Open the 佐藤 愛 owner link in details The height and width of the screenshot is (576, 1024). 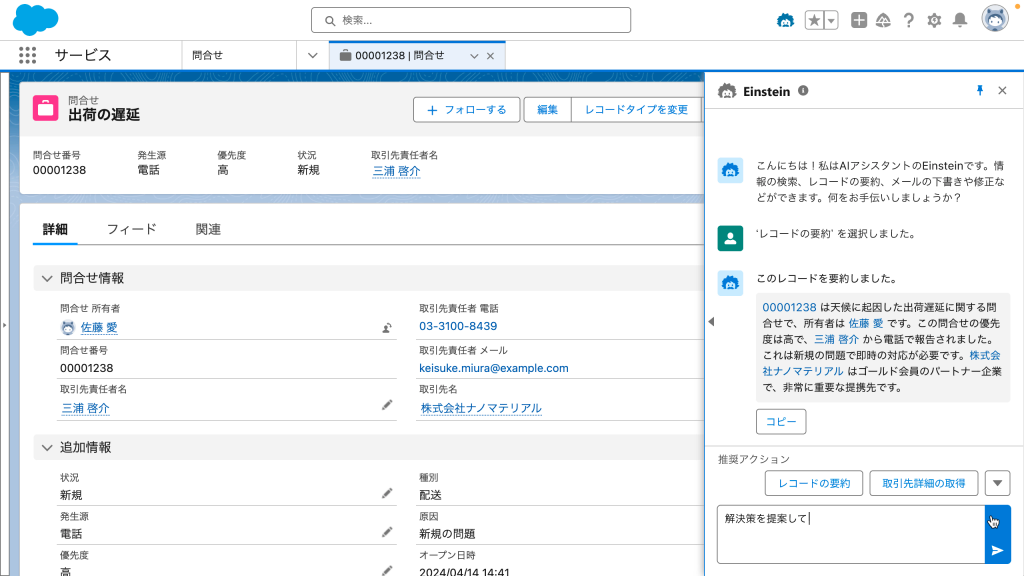click(99, 327)
